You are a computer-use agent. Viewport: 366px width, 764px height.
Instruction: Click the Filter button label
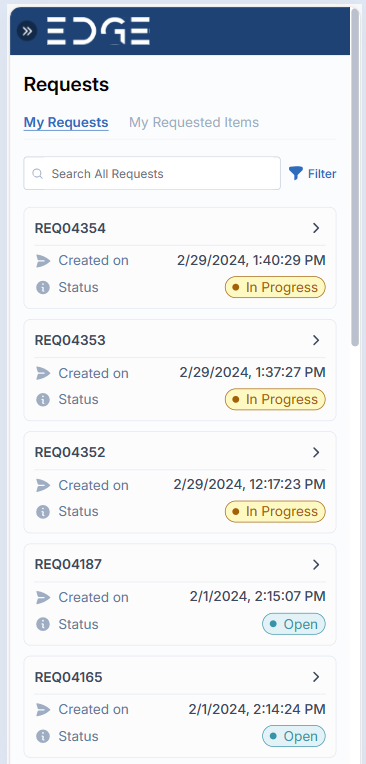click(322, 174)
